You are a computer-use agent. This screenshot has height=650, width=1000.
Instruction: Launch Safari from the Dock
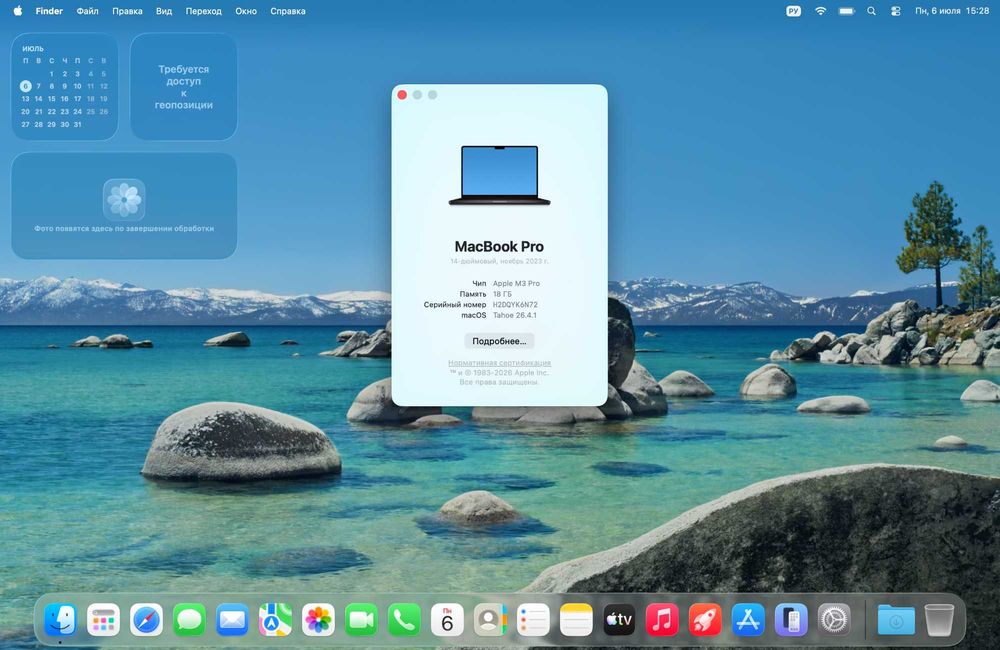pos(146,619)
